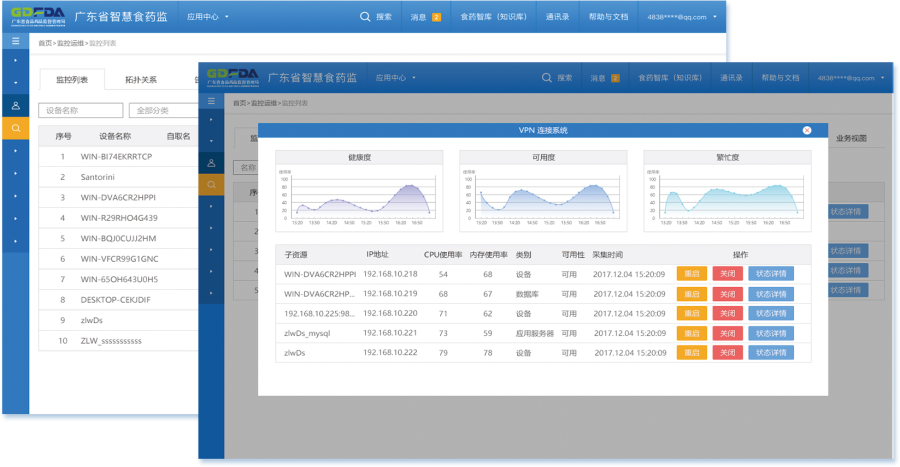Open the 全部分类 category dropdown
The height and width of the screenshot is (467, 900).
(x=164, y=110)
